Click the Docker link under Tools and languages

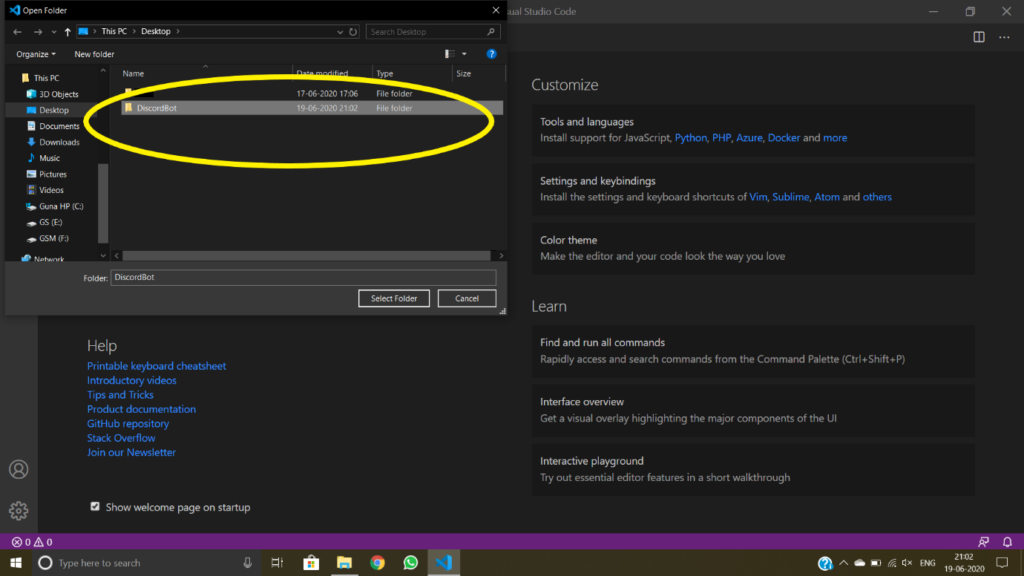click(784, 138)
